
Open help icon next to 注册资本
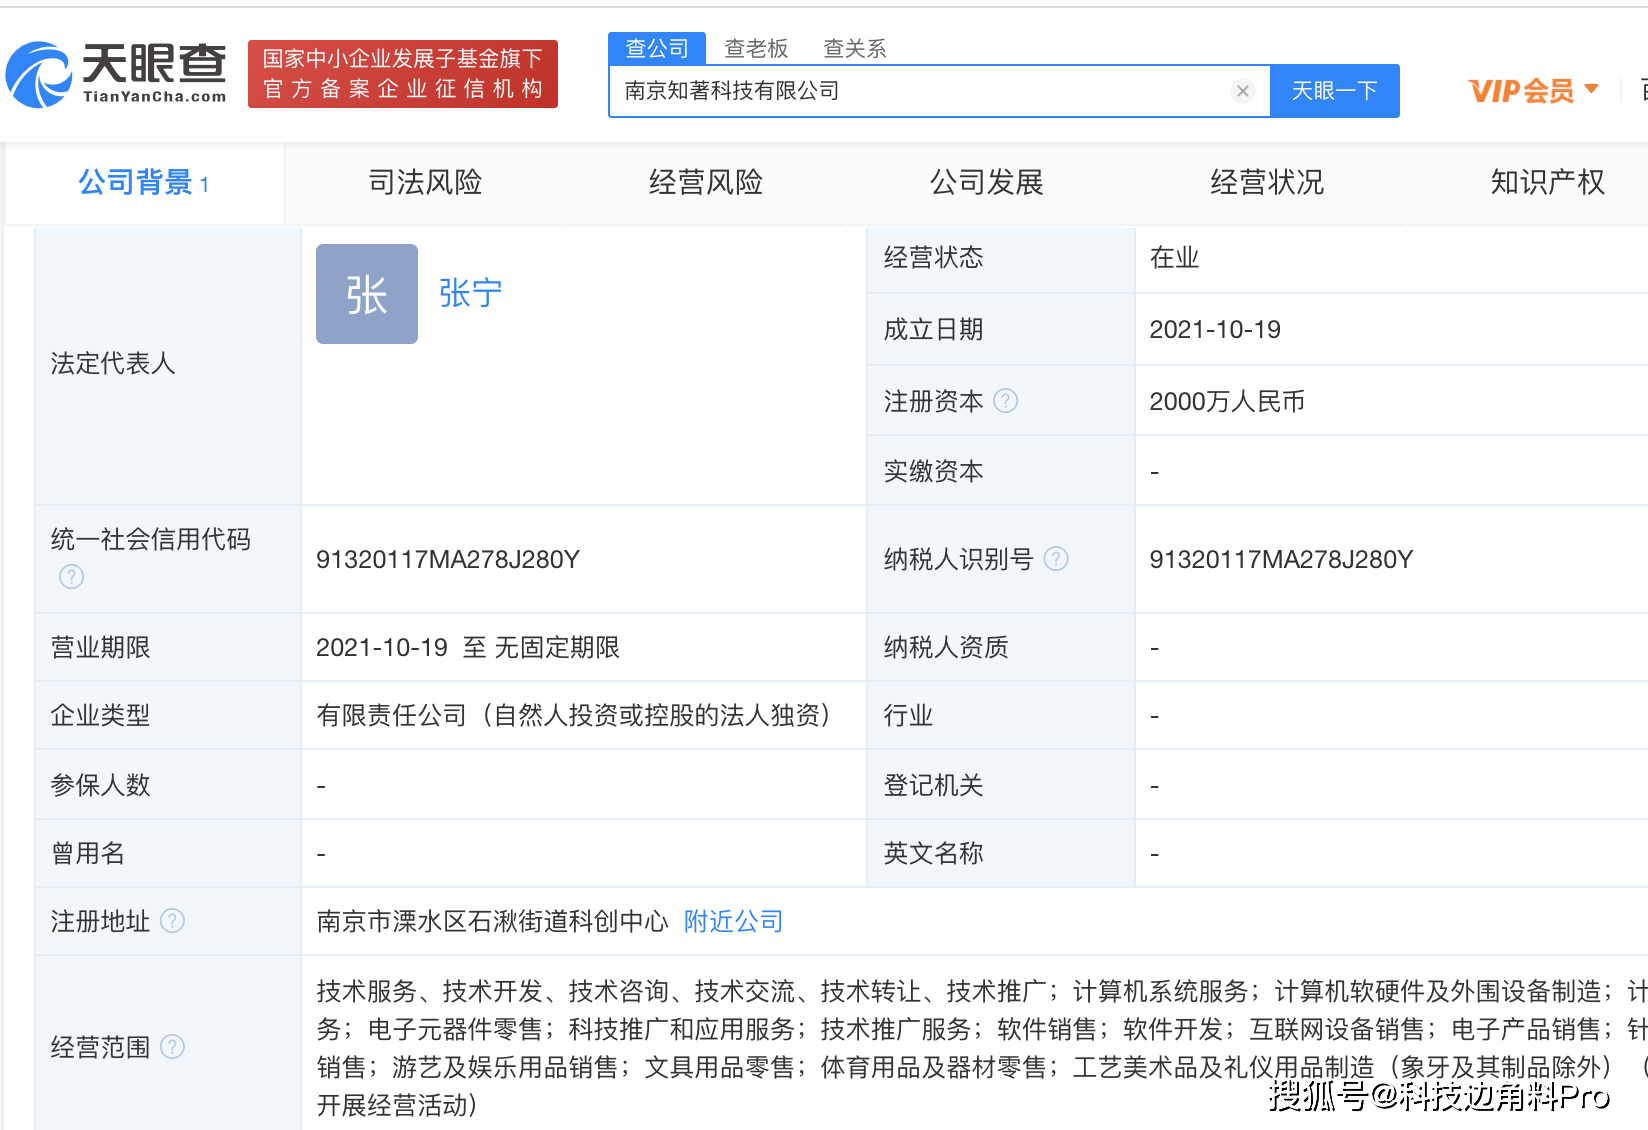(1006, 401)
